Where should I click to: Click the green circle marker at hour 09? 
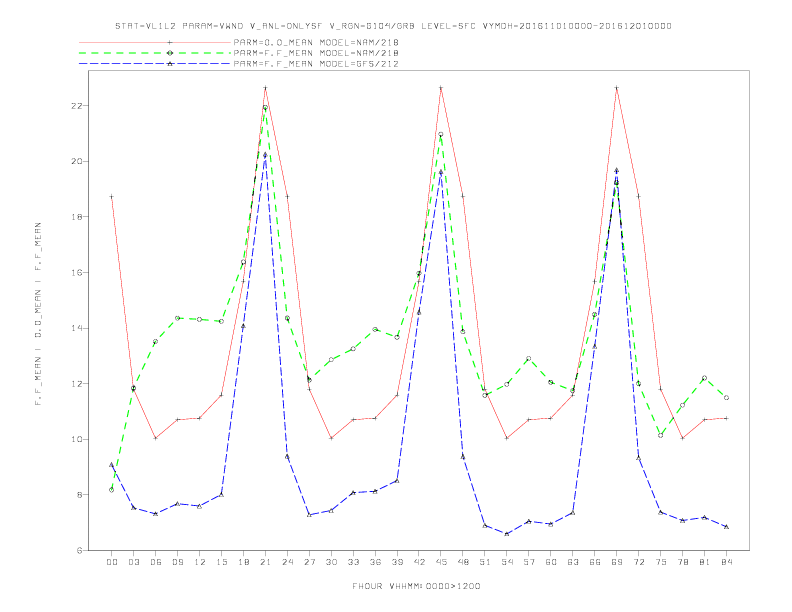point(177,318)
